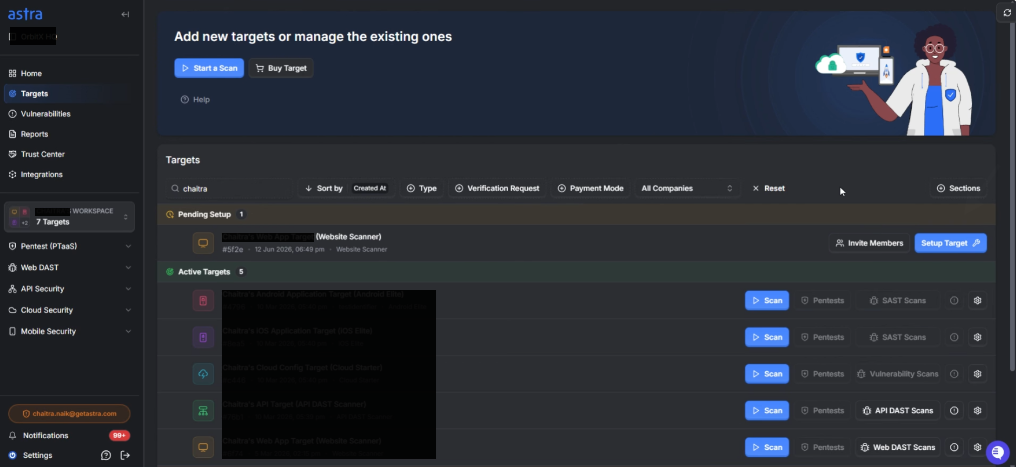Open SAST Scans on the Android target row
The image size is (1016, 467).
[x=898, y=301]
